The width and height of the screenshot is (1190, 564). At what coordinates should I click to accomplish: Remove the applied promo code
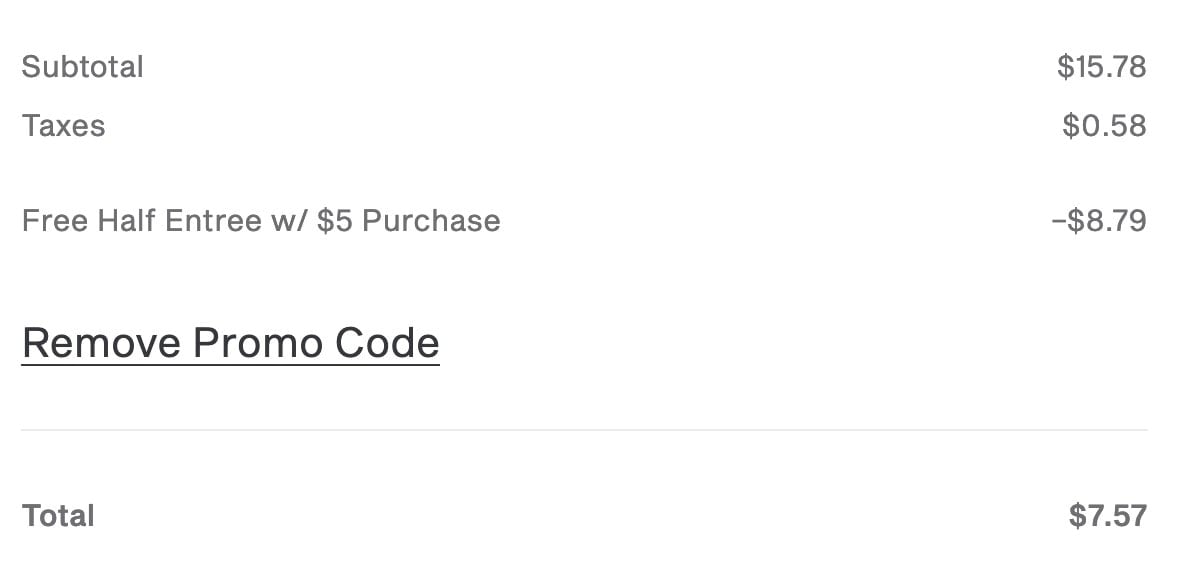click(230, 343)
